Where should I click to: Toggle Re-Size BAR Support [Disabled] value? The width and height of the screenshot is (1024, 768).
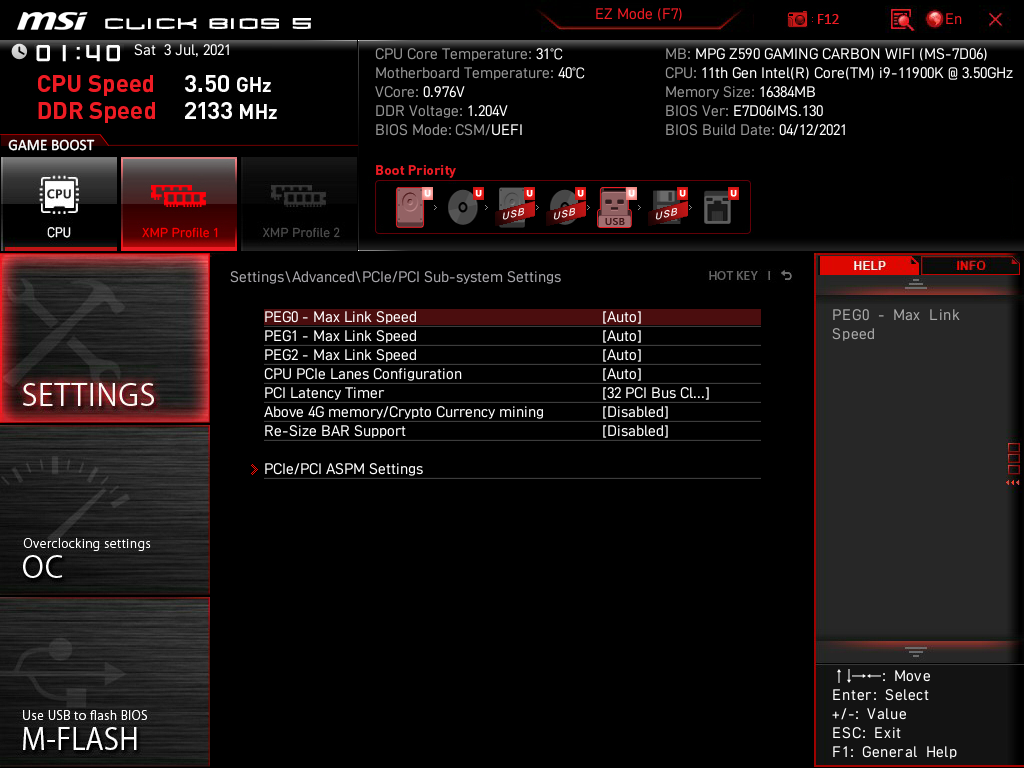pyautogui.click(x=635, y=431)
